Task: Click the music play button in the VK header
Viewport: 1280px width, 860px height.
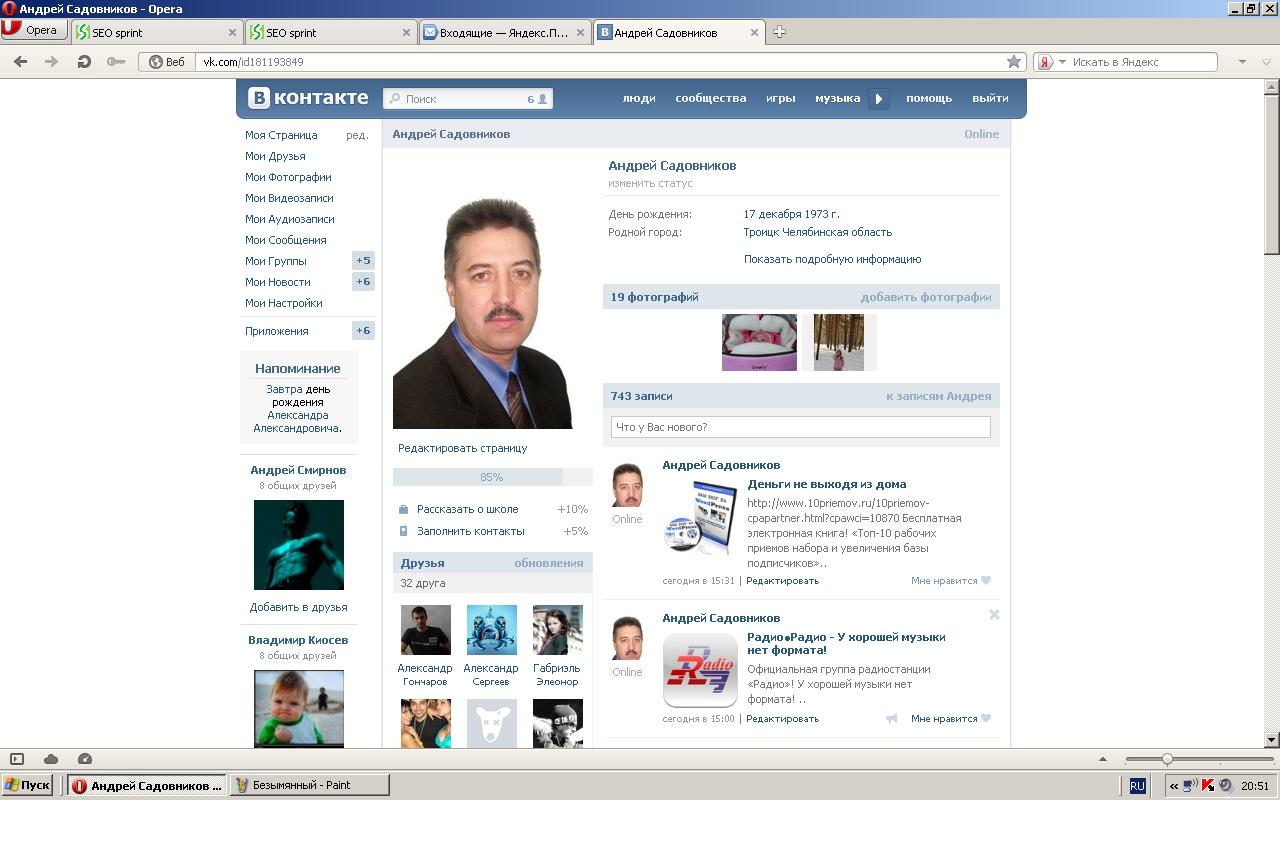Action: click(x=879, y=99)
